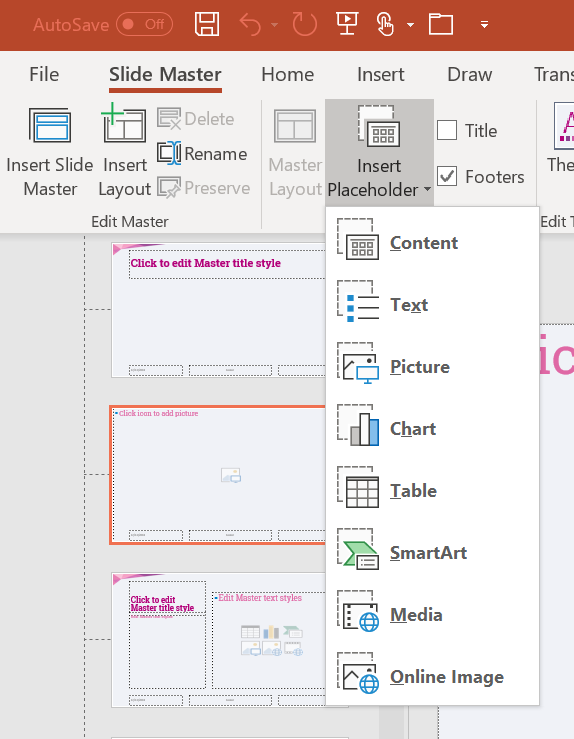
Task: Click the Insert Layout button
Action: pyautogui.click(x=124, y=152)
